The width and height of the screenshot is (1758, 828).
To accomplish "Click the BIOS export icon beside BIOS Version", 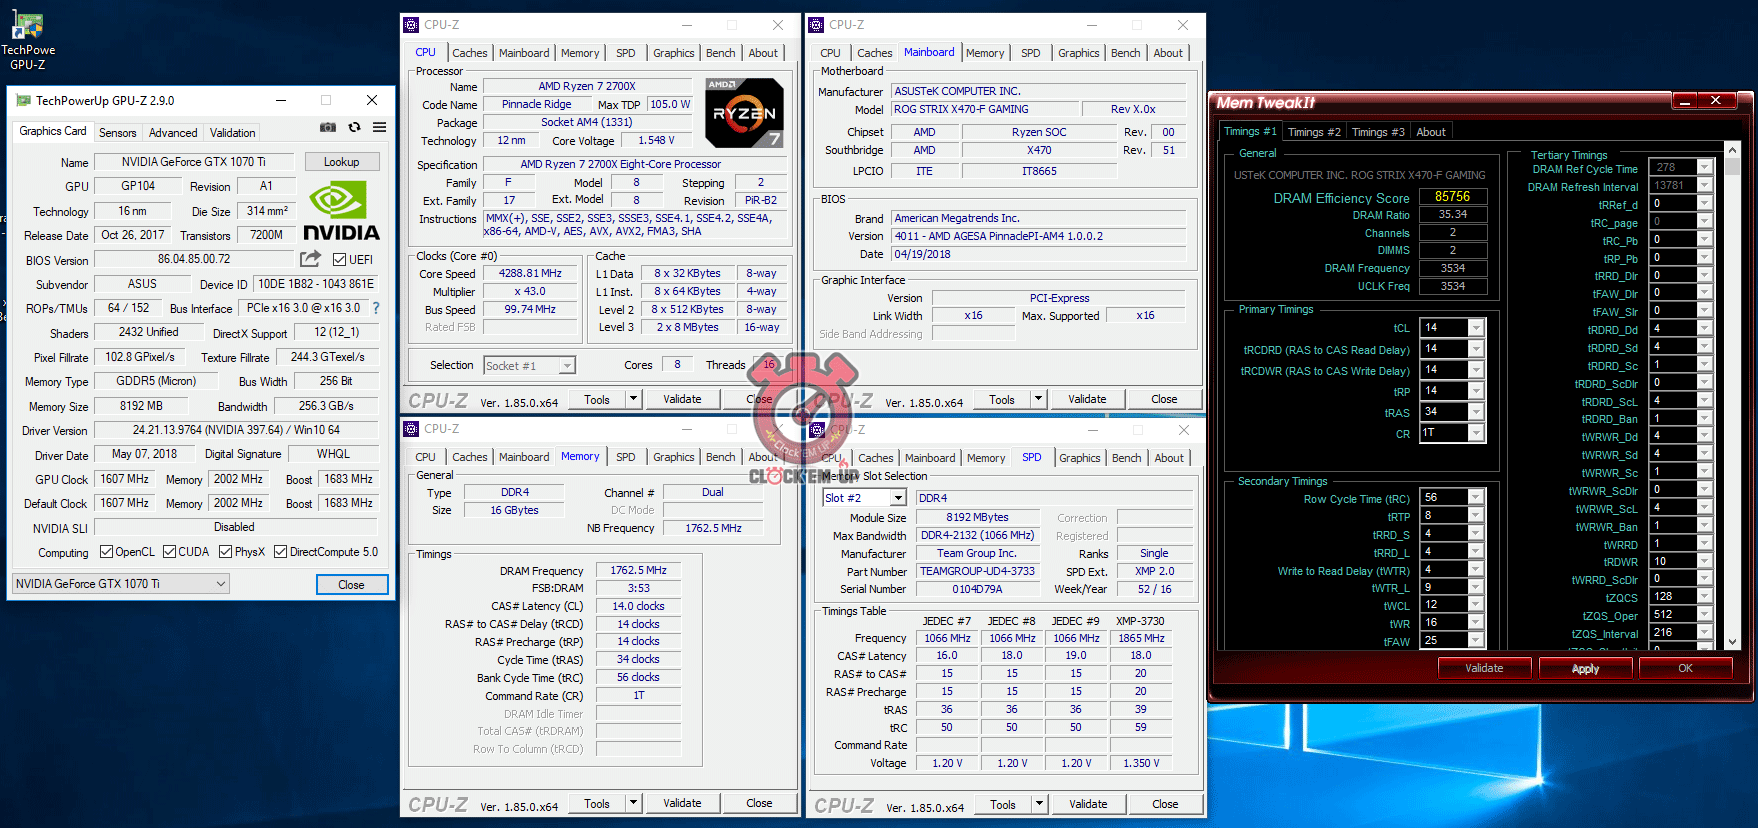I will click(311, 259).
